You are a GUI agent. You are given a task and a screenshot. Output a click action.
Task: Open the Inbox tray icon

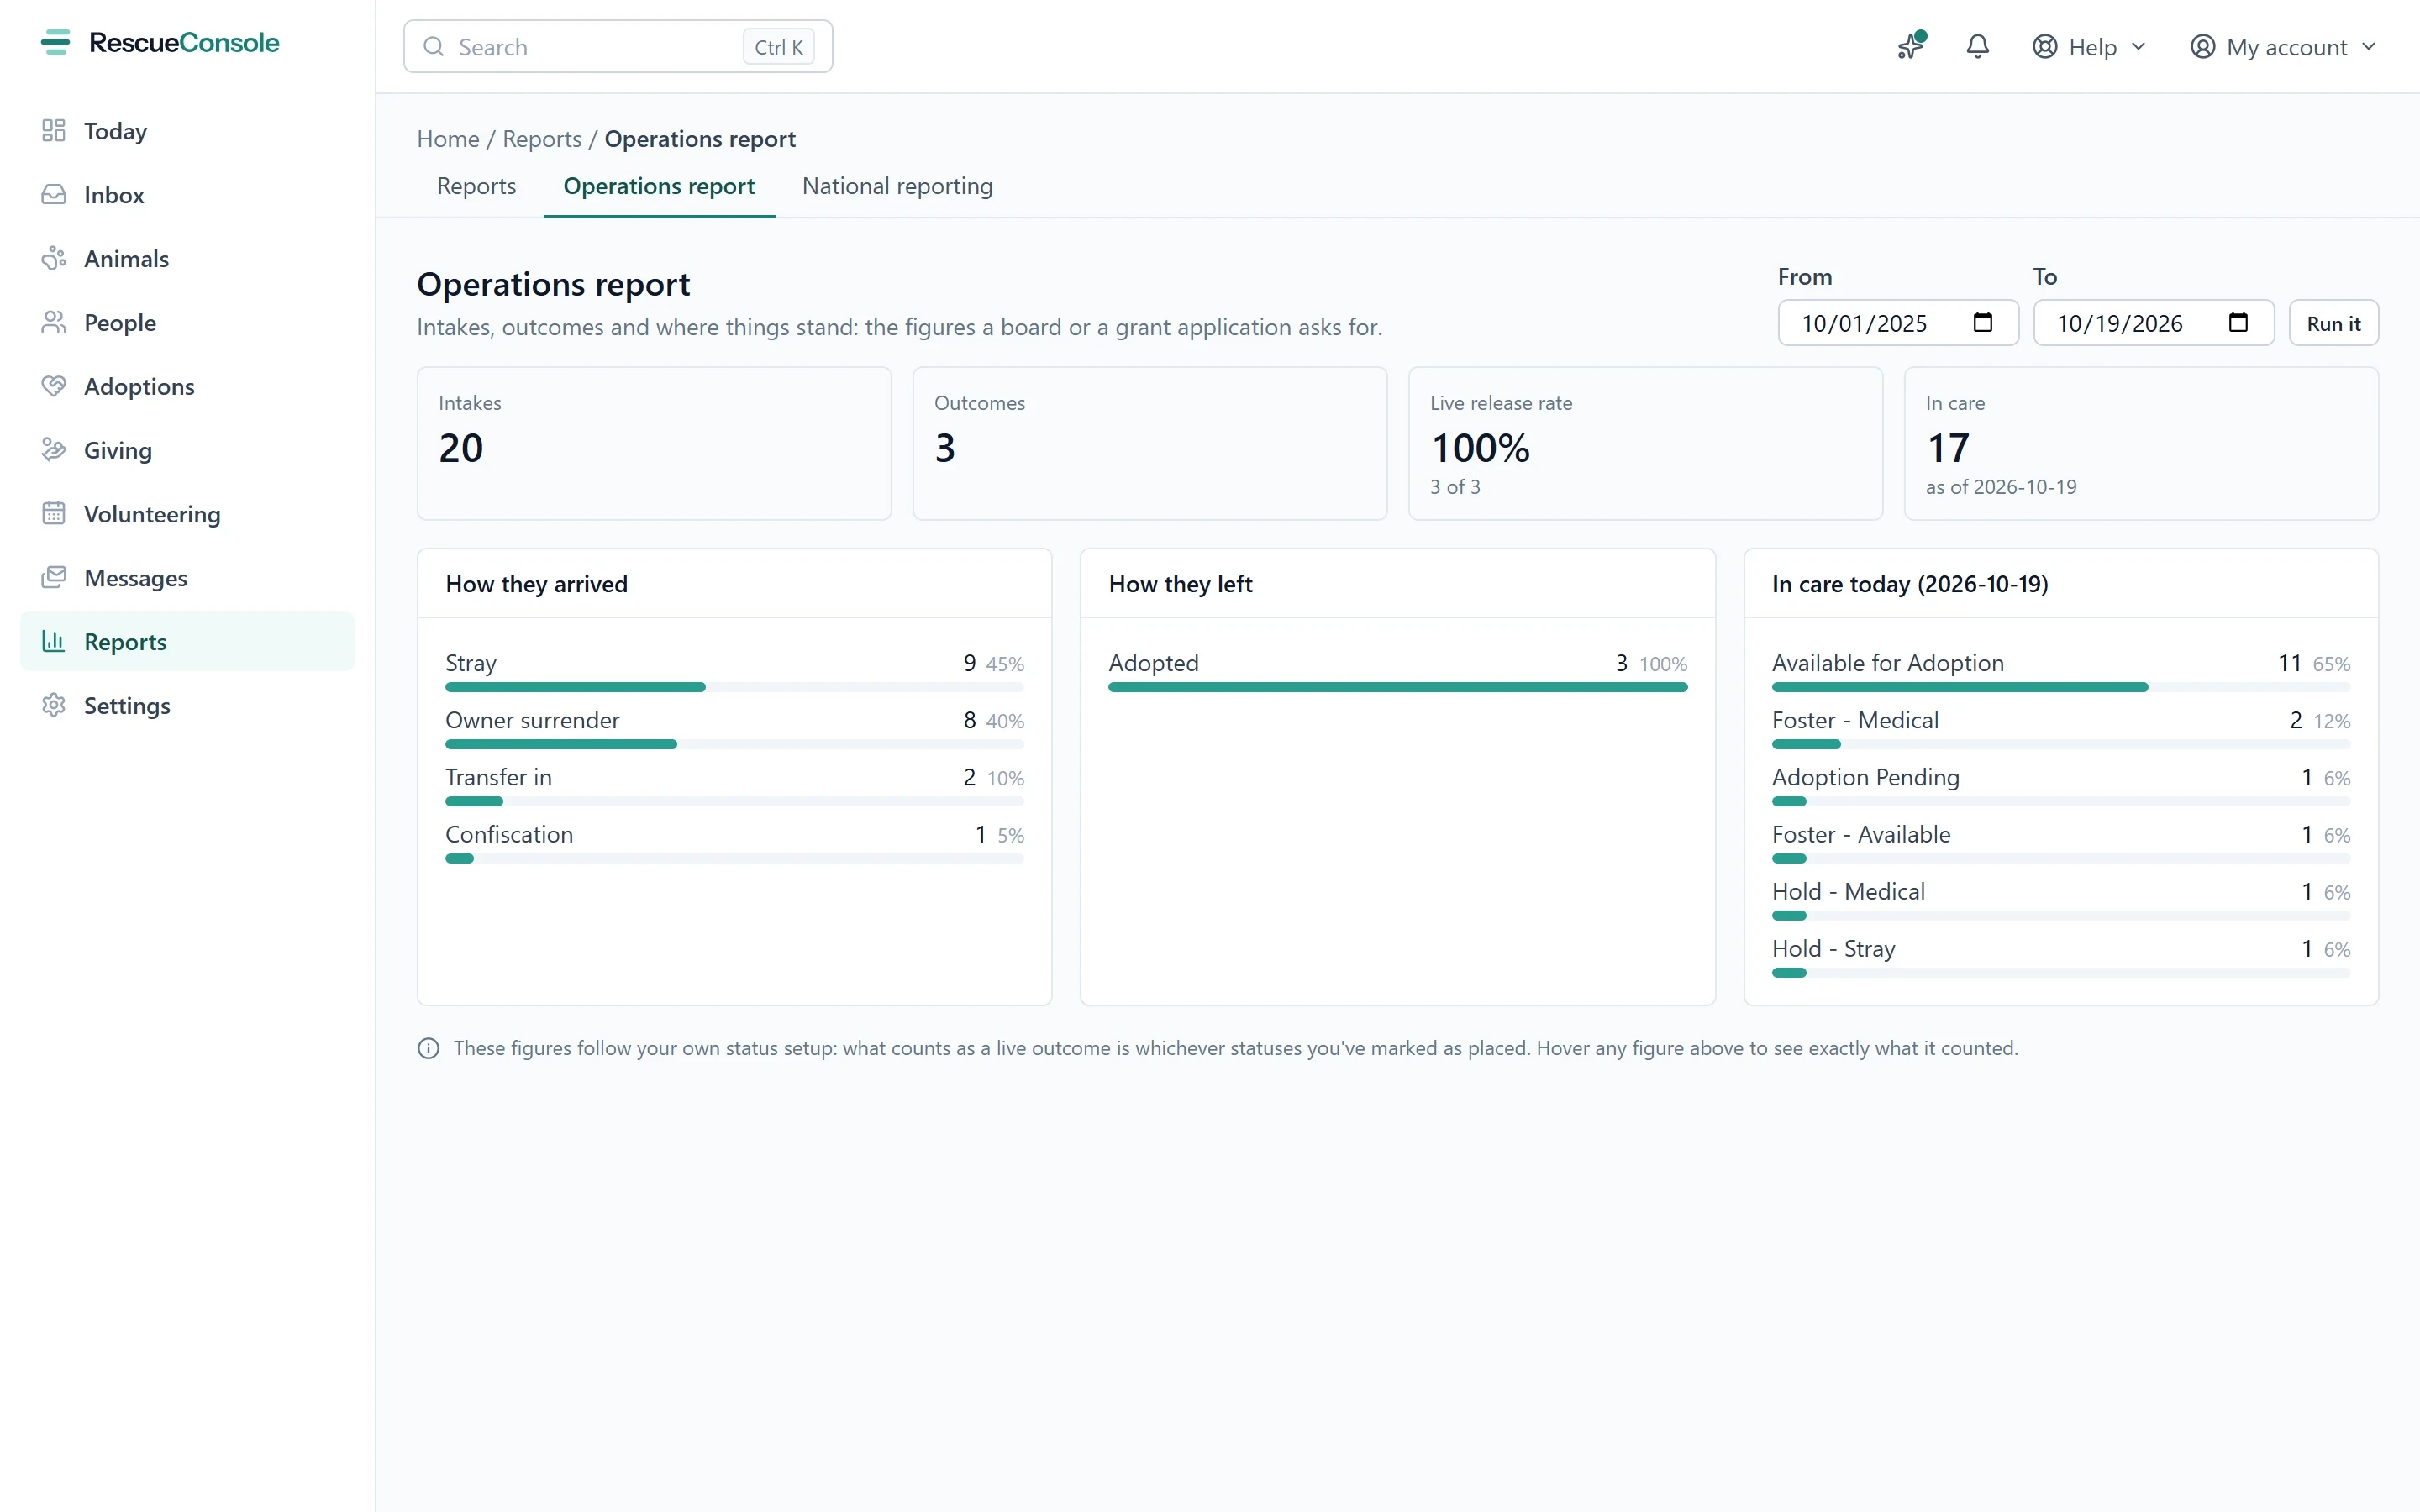pyautogui.click(x=54, y=195)
